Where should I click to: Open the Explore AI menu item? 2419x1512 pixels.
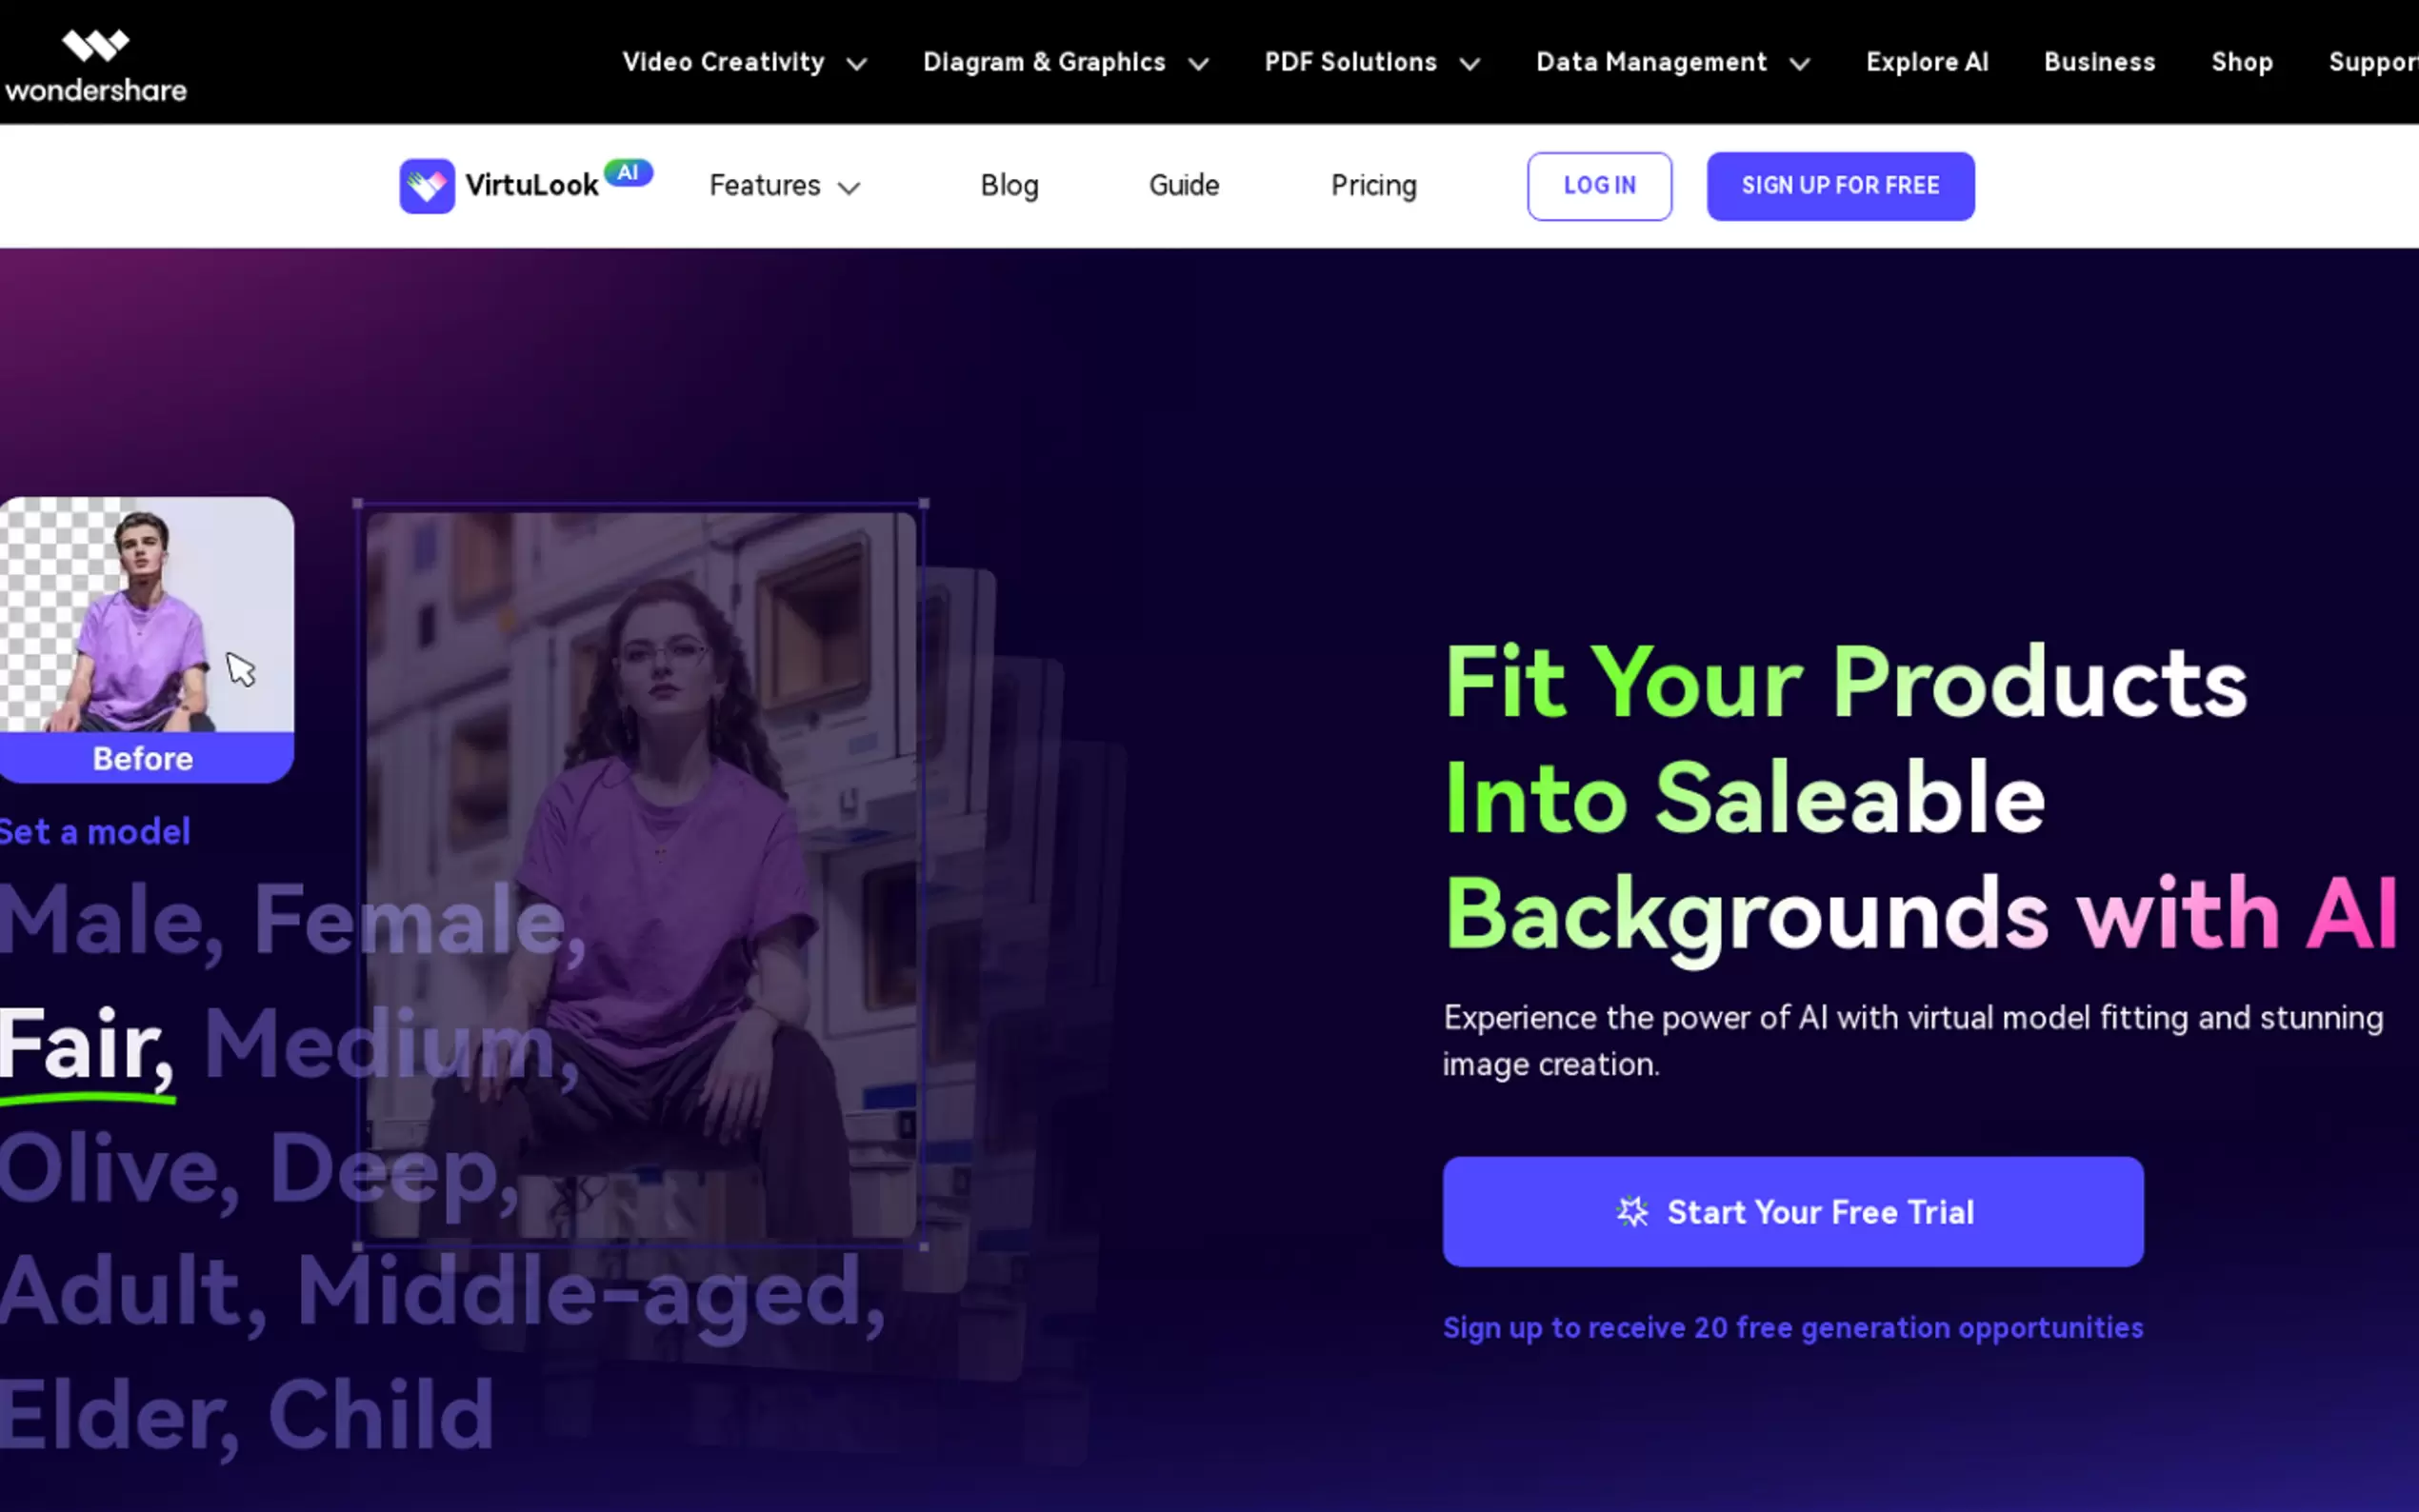click(1926, 62)
